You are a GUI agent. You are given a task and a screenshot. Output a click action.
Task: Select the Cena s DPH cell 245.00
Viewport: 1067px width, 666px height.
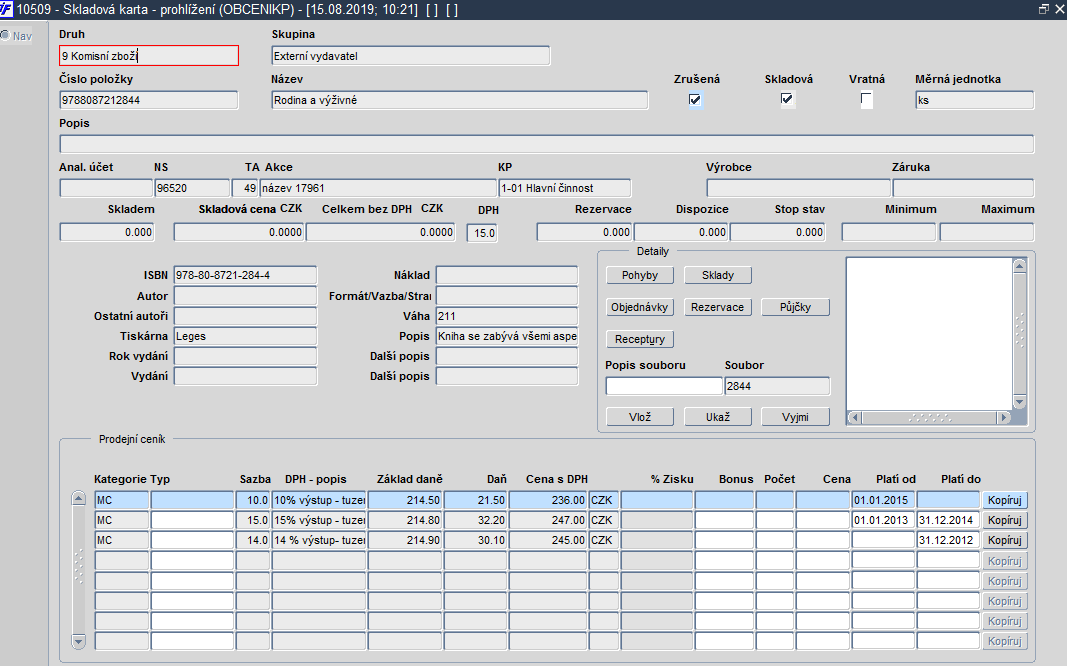[x=548, y=540]
